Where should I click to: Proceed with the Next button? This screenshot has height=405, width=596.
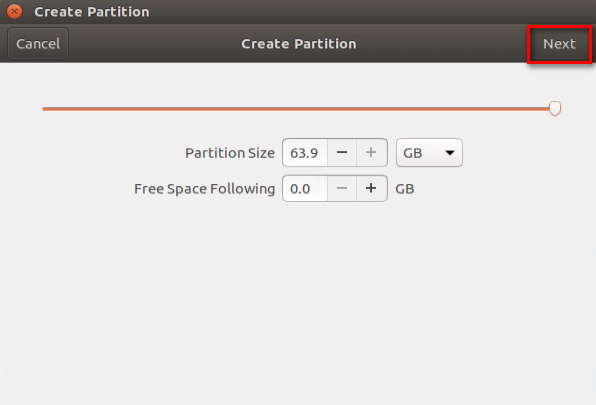(x=559, y=44)
